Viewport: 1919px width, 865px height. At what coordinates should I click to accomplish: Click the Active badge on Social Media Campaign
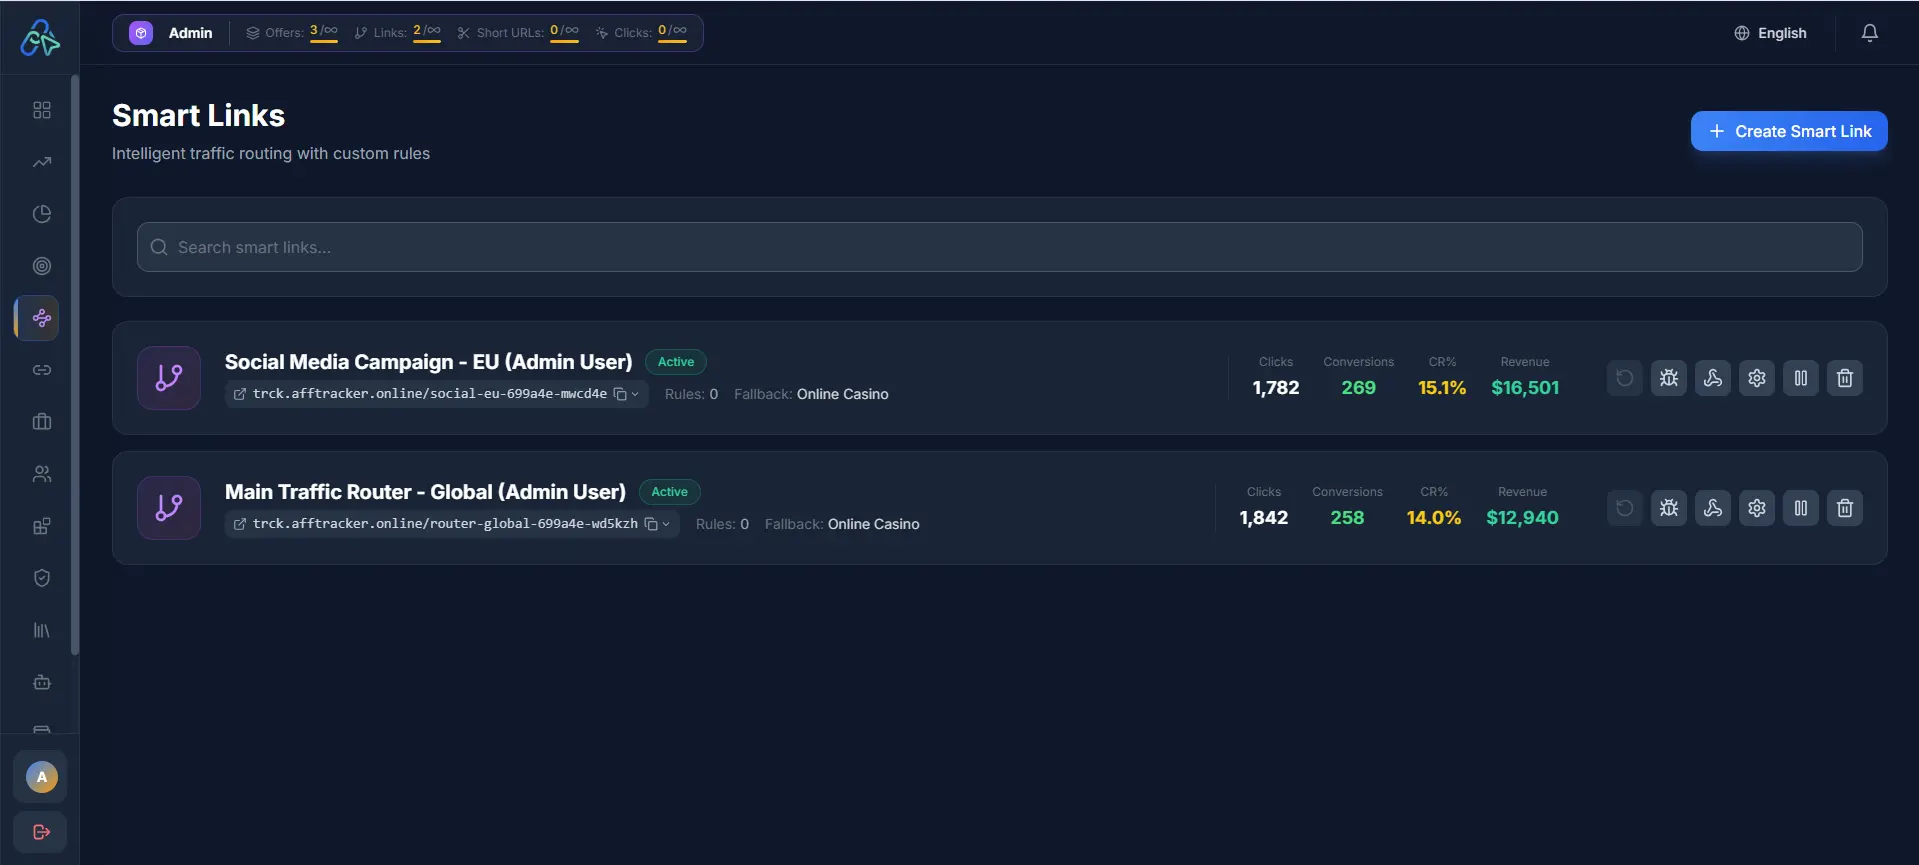676,362
